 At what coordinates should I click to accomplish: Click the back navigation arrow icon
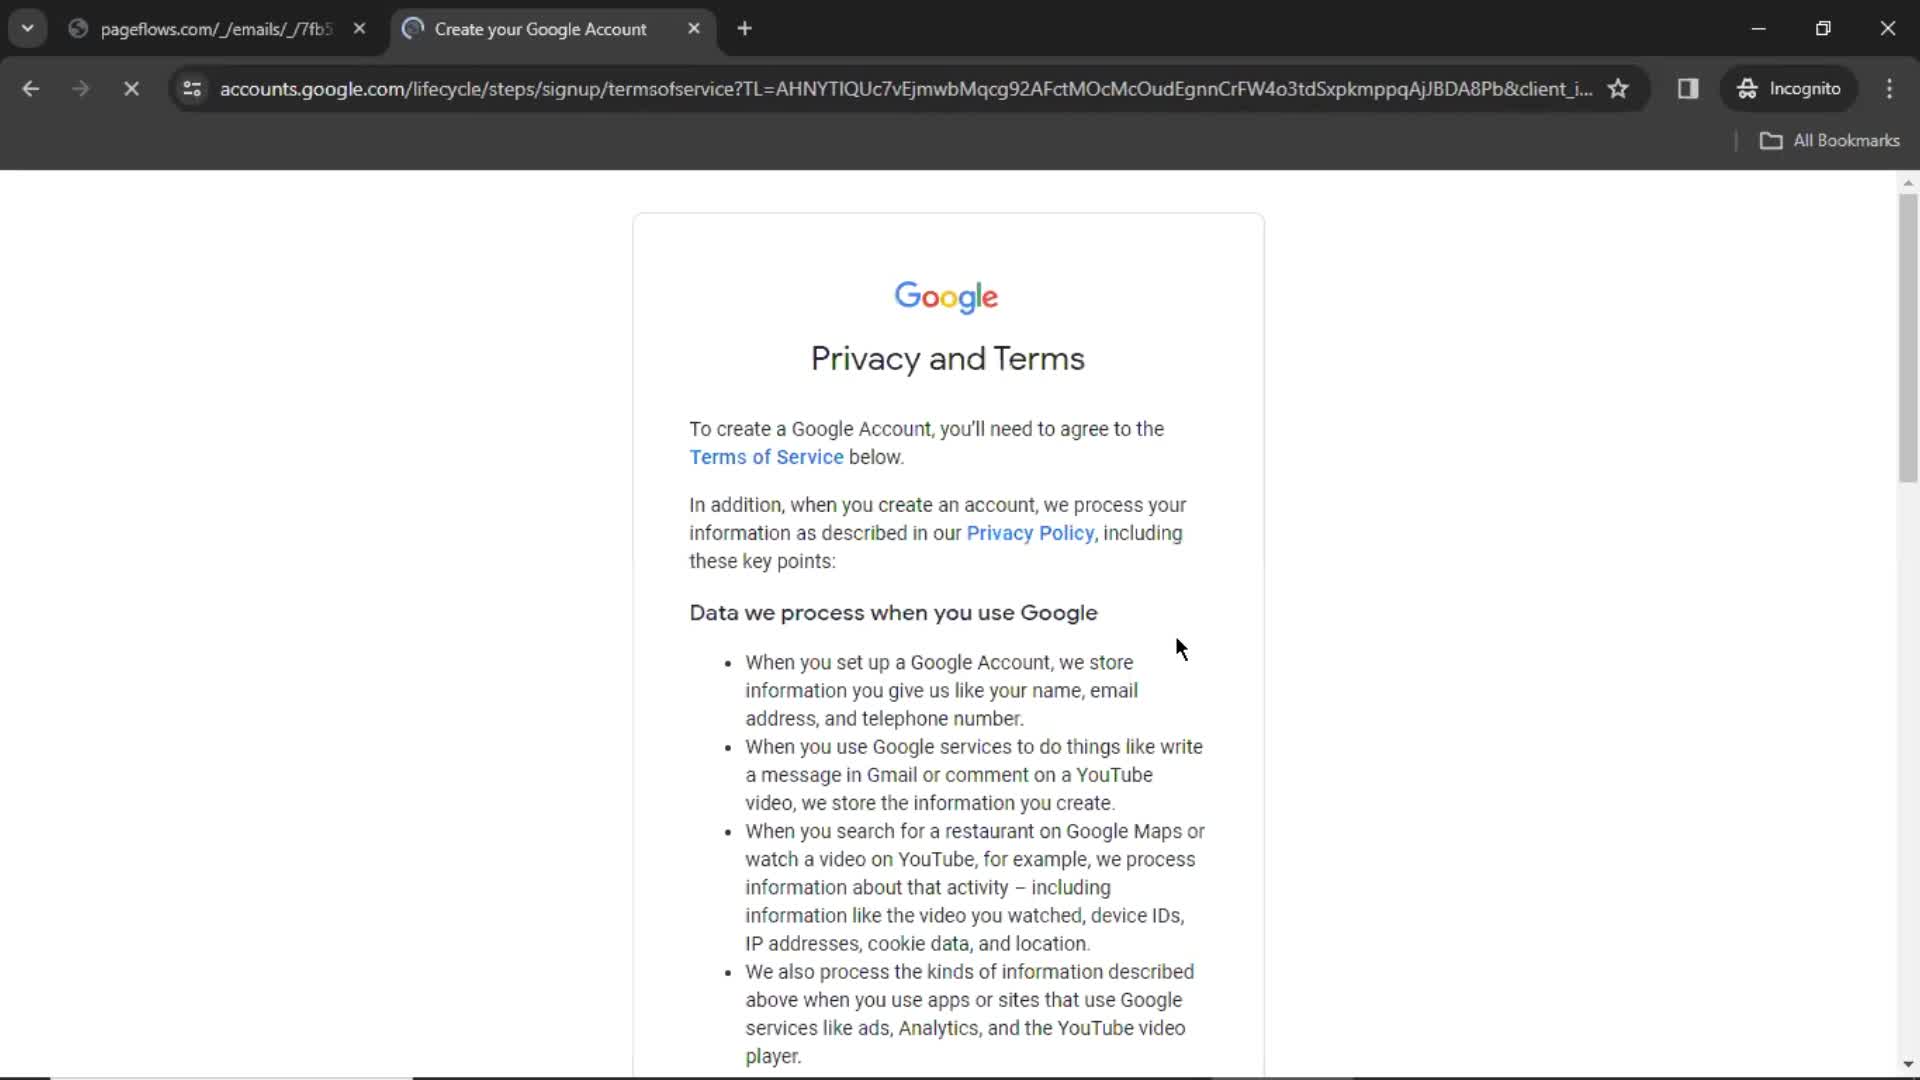[x=32, y=88]
